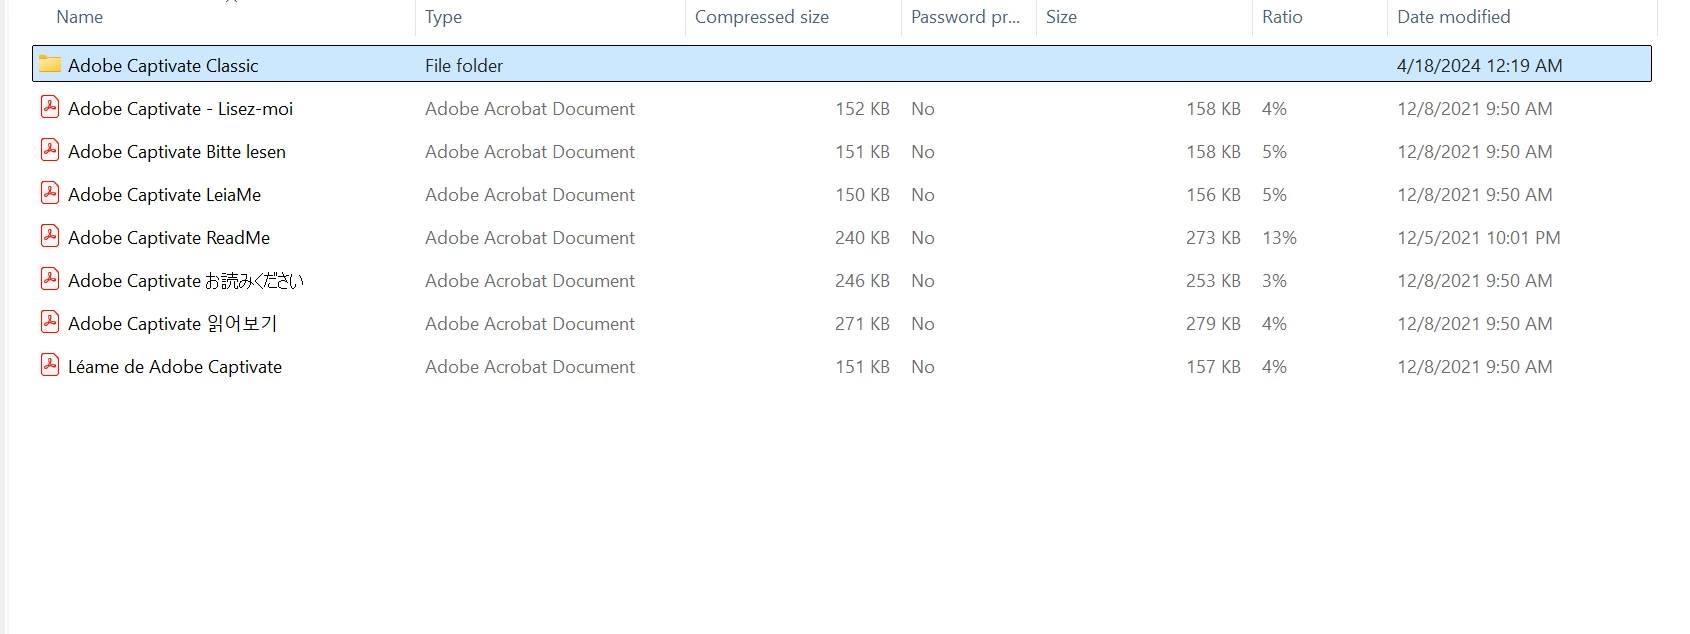This screenshot has height=634, width=1690.
Task: Click the Password protected column header
Action: click(x=965, y=17)
